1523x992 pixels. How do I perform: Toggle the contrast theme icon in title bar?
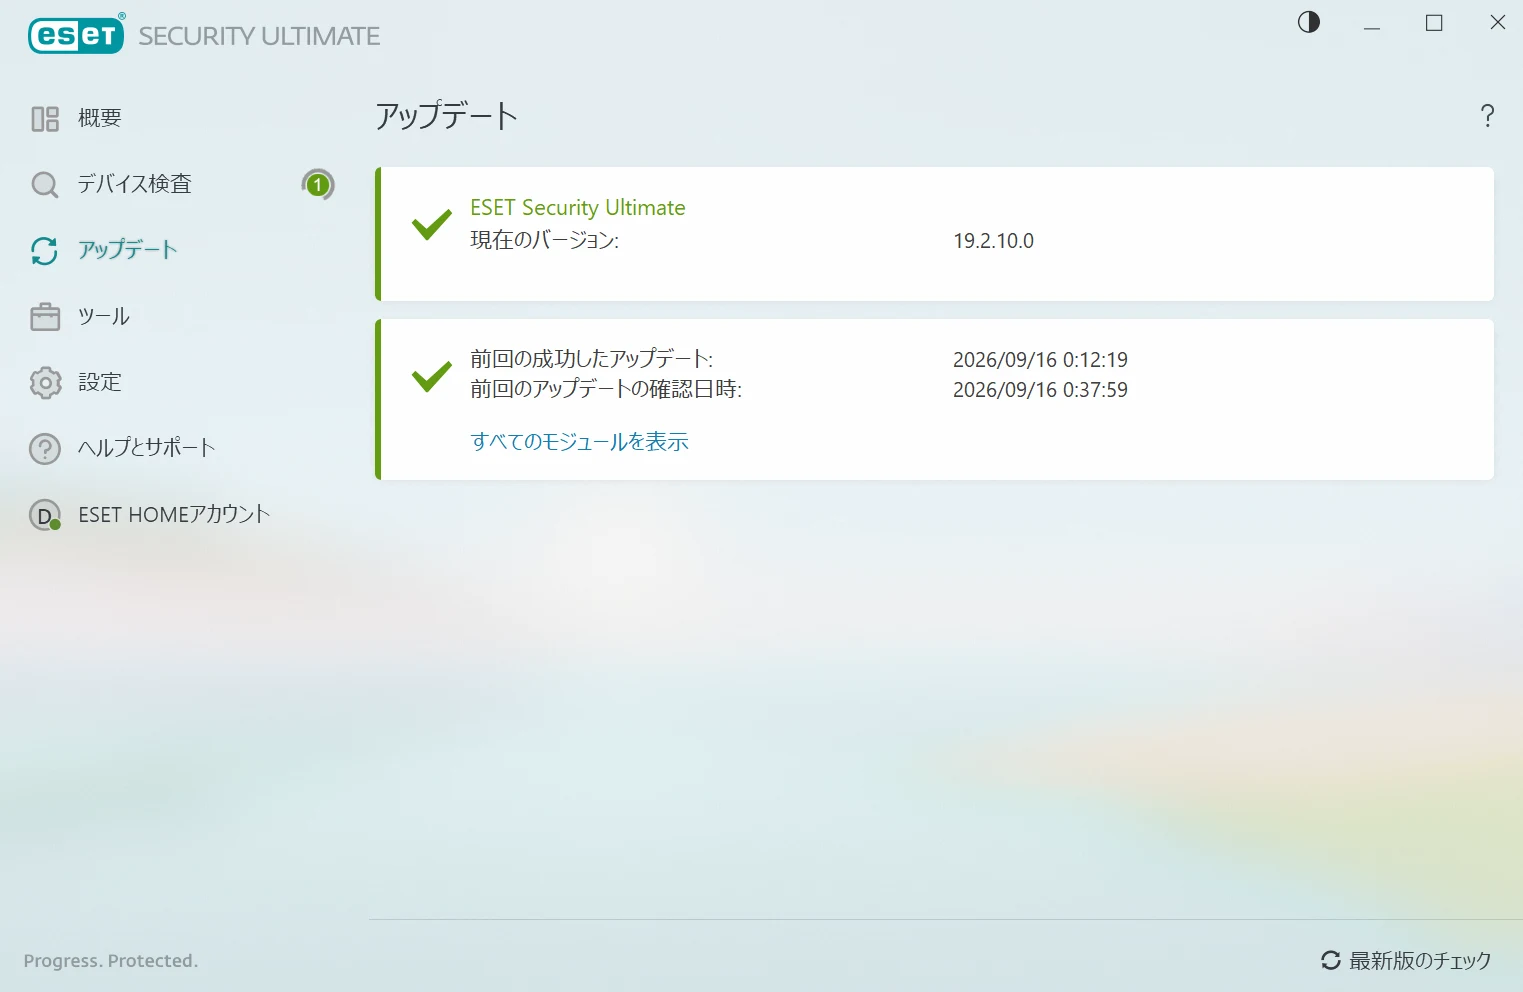point(1309,22)
